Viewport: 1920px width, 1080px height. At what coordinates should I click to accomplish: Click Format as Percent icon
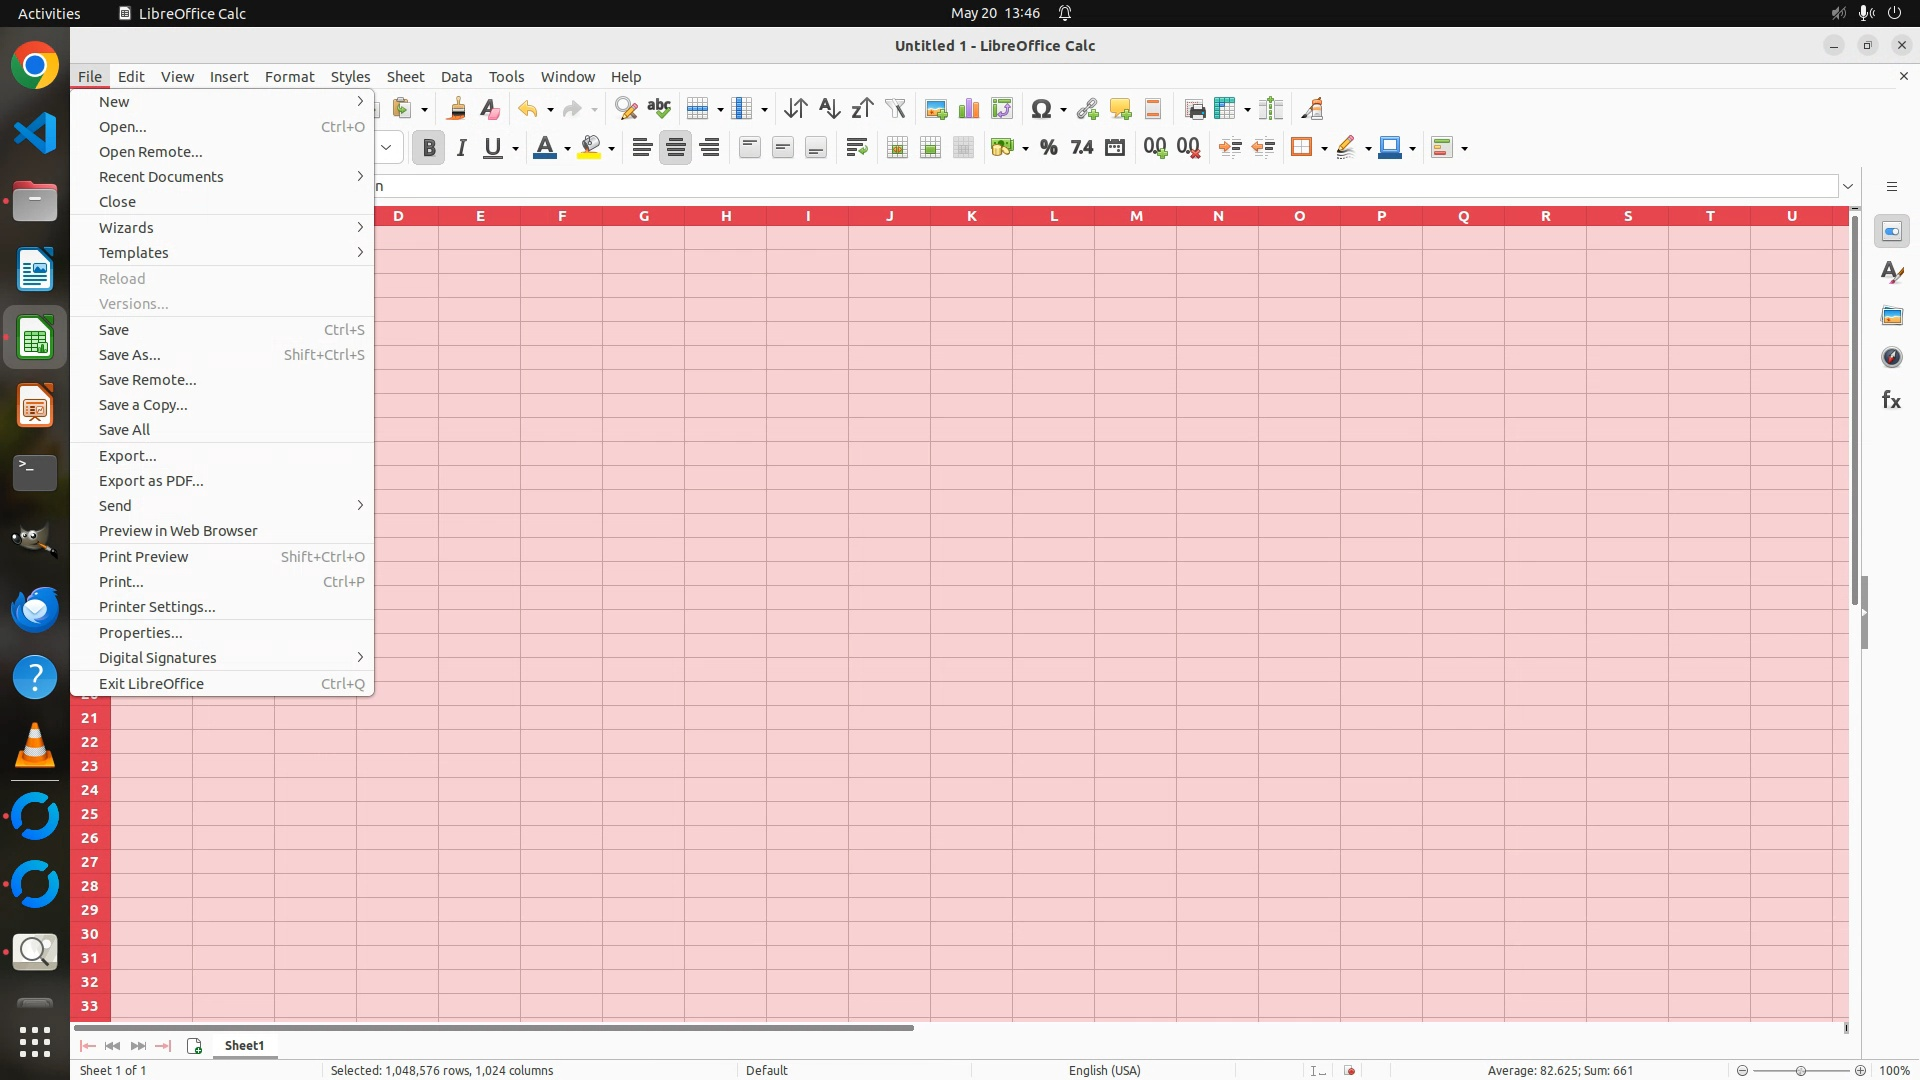click(x=1048, y=148)
